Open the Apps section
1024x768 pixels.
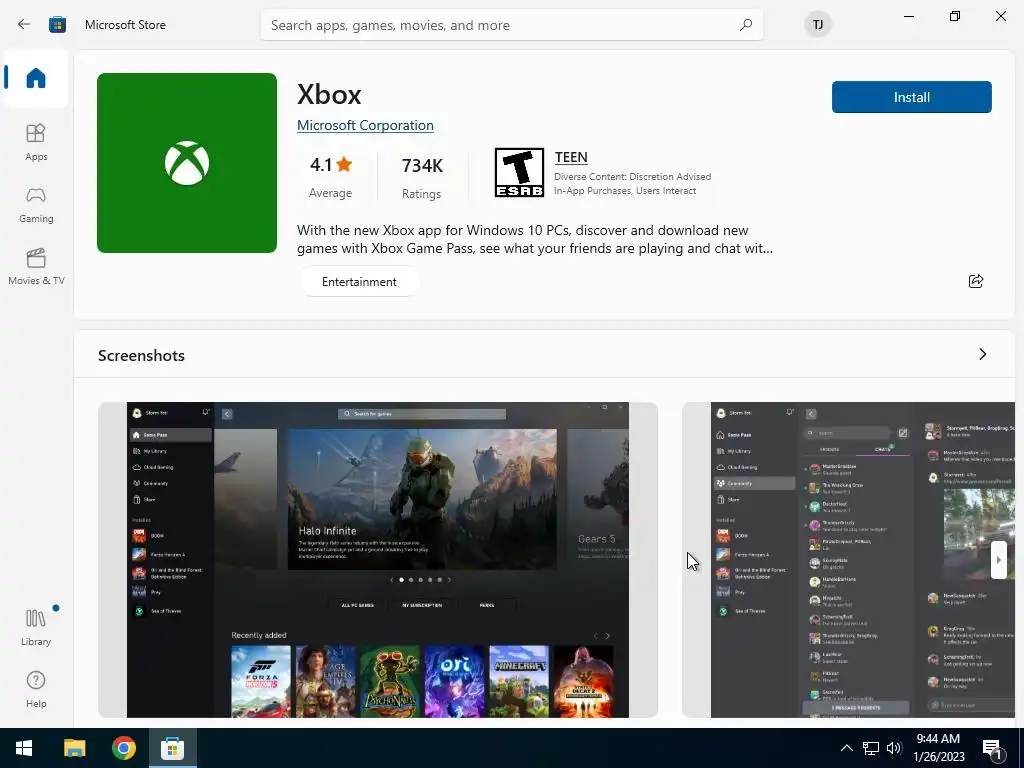point(36,142)
